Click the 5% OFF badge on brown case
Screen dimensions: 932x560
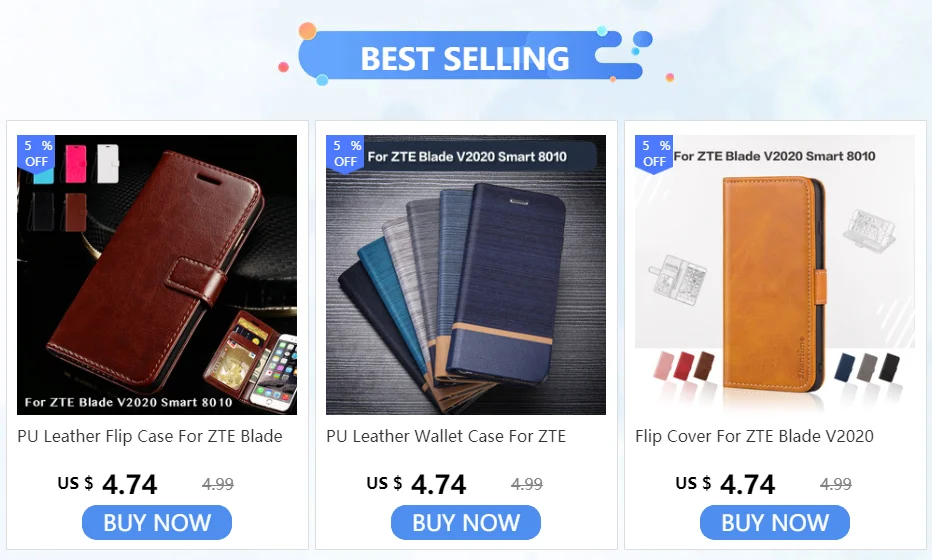36,153
